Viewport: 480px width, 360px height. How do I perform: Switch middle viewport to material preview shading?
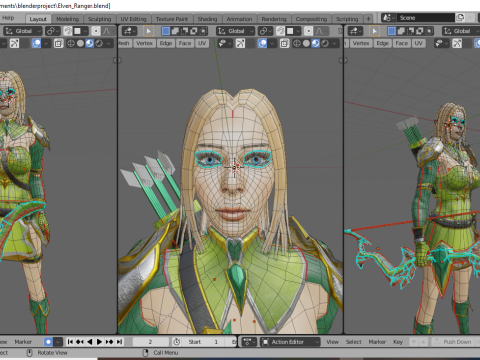316,43
